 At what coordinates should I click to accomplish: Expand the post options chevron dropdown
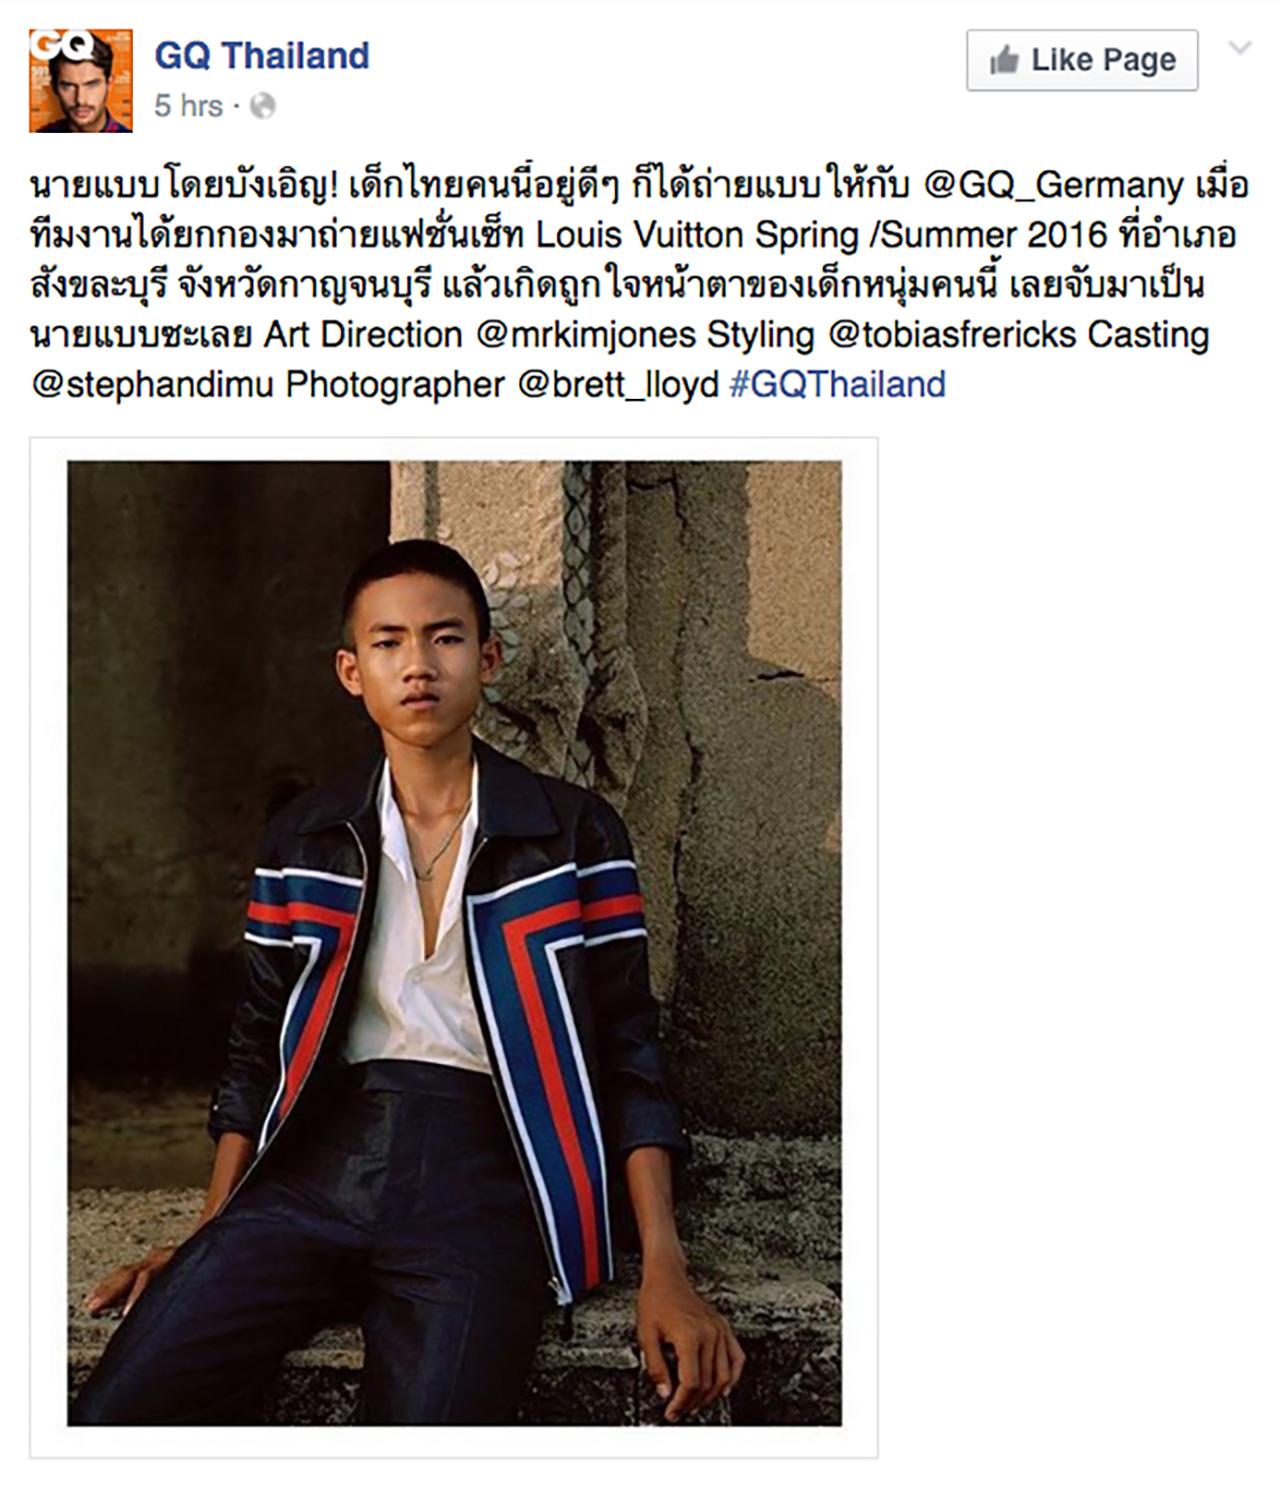point(1240,48)
